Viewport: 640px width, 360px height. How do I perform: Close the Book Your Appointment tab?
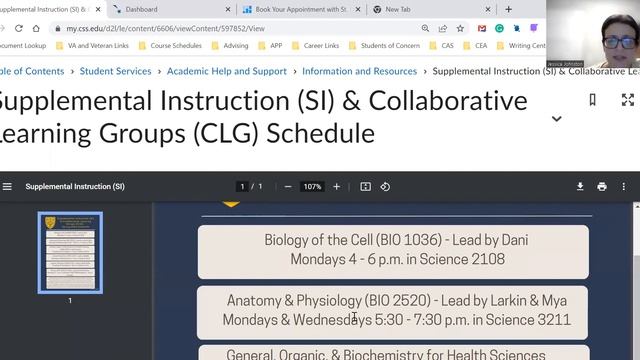[358, 9]
